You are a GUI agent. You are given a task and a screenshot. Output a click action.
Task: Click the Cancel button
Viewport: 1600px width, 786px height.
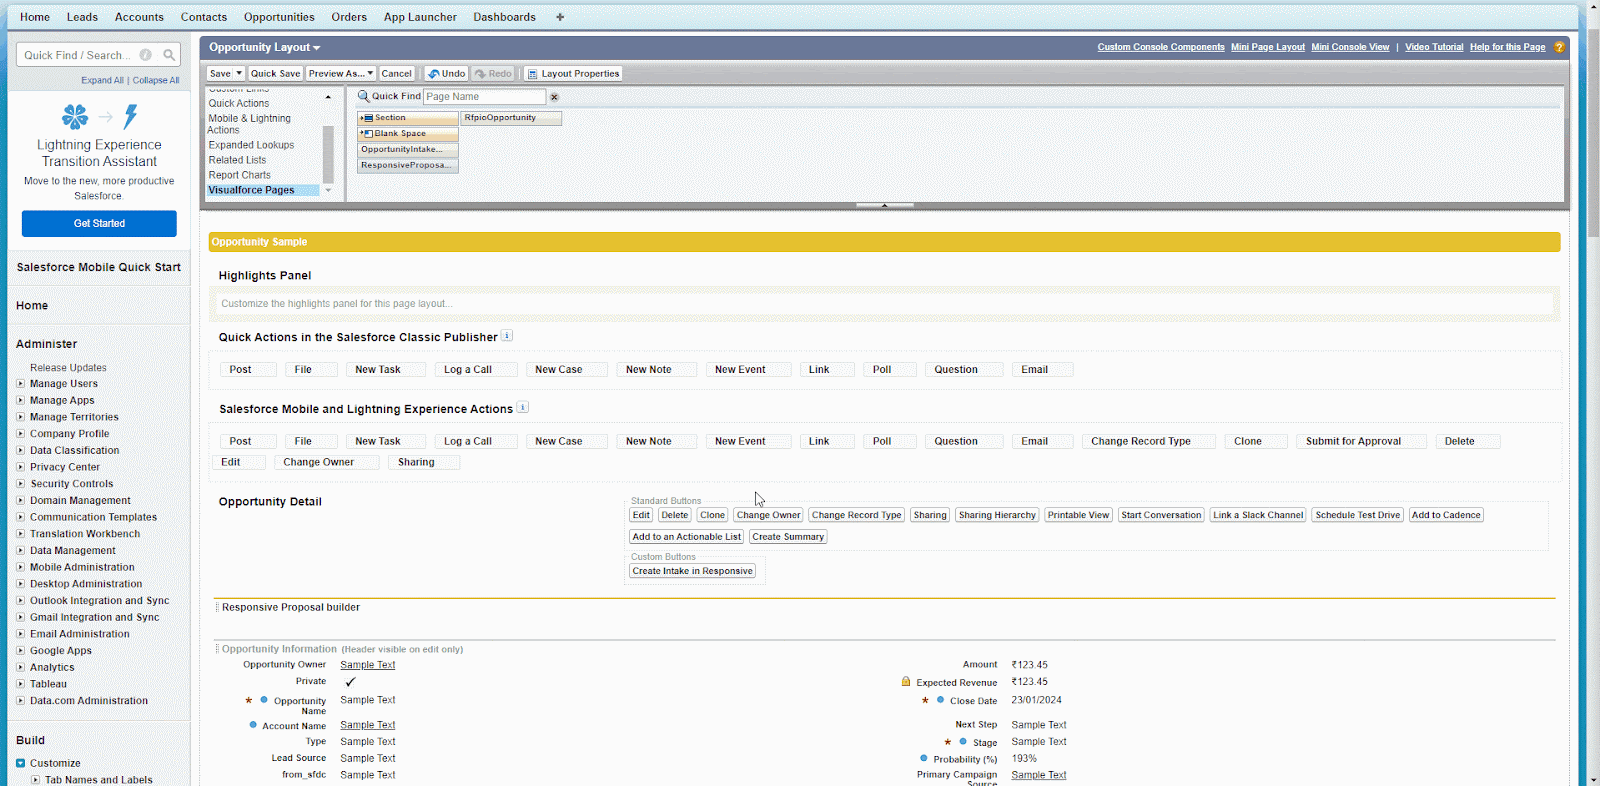pos(396,73)
